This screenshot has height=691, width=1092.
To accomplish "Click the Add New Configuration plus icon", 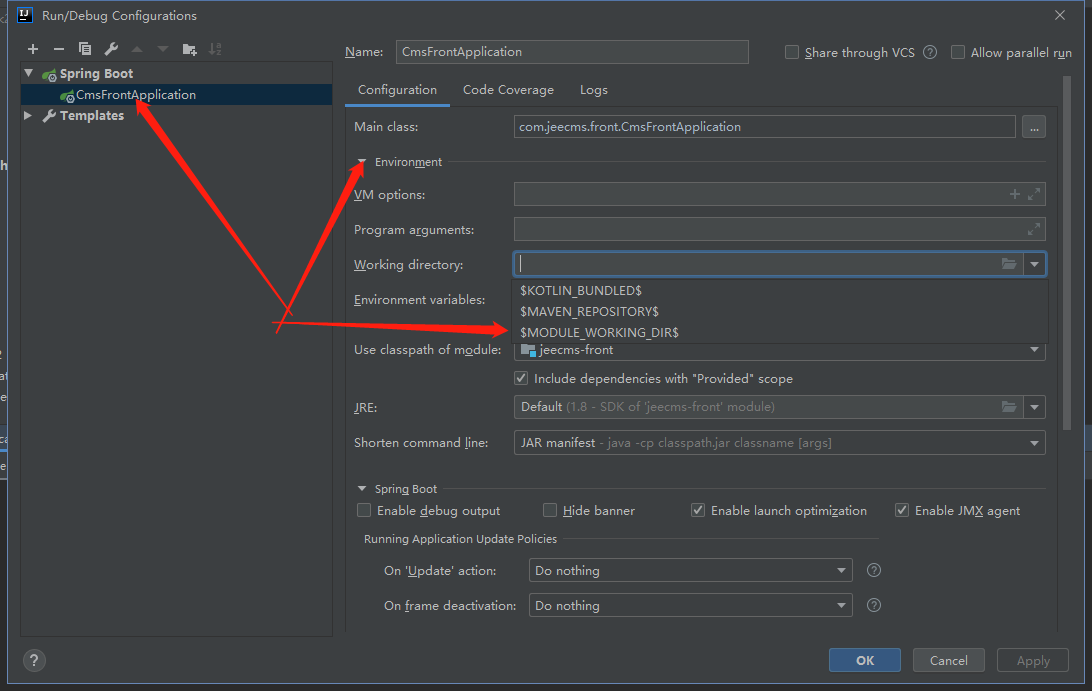I will click(x=33, y=49).
